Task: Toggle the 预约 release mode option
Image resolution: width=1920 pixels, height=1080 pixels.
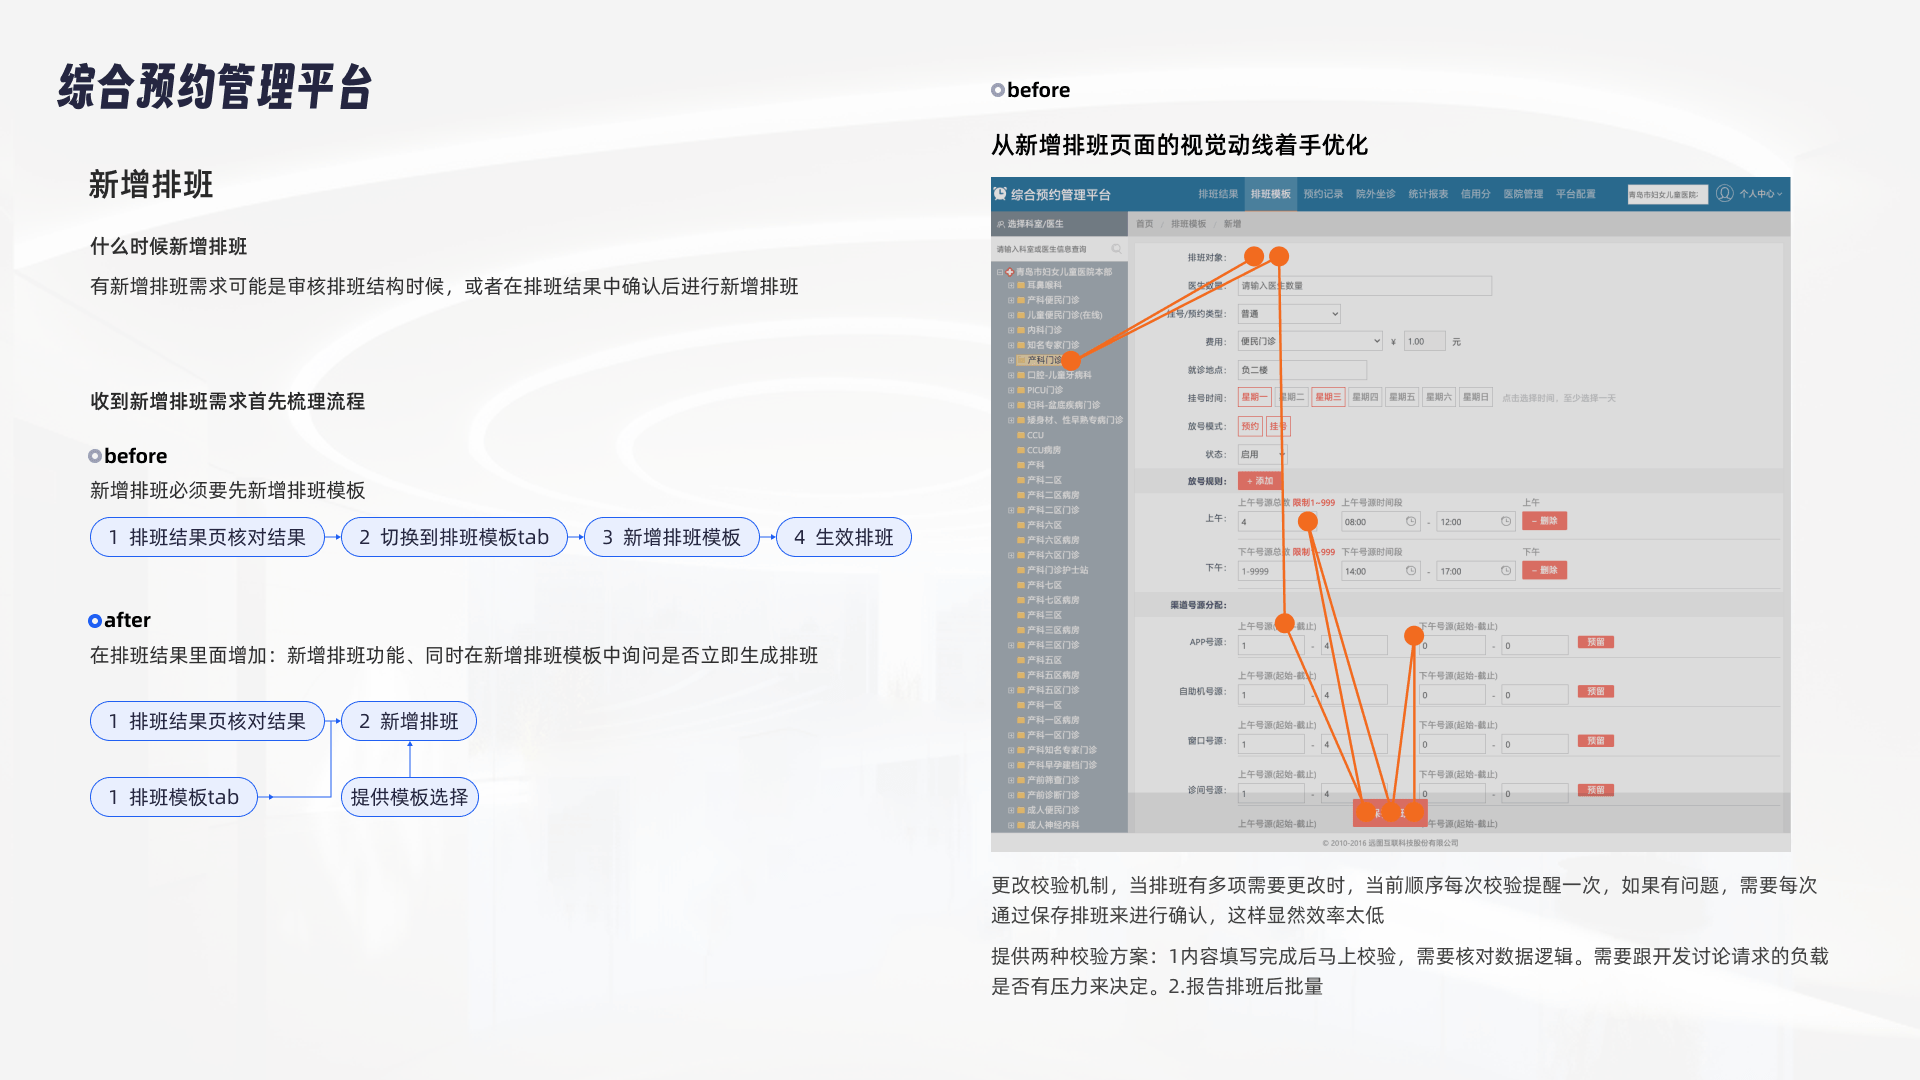Action: (1250, 427)
